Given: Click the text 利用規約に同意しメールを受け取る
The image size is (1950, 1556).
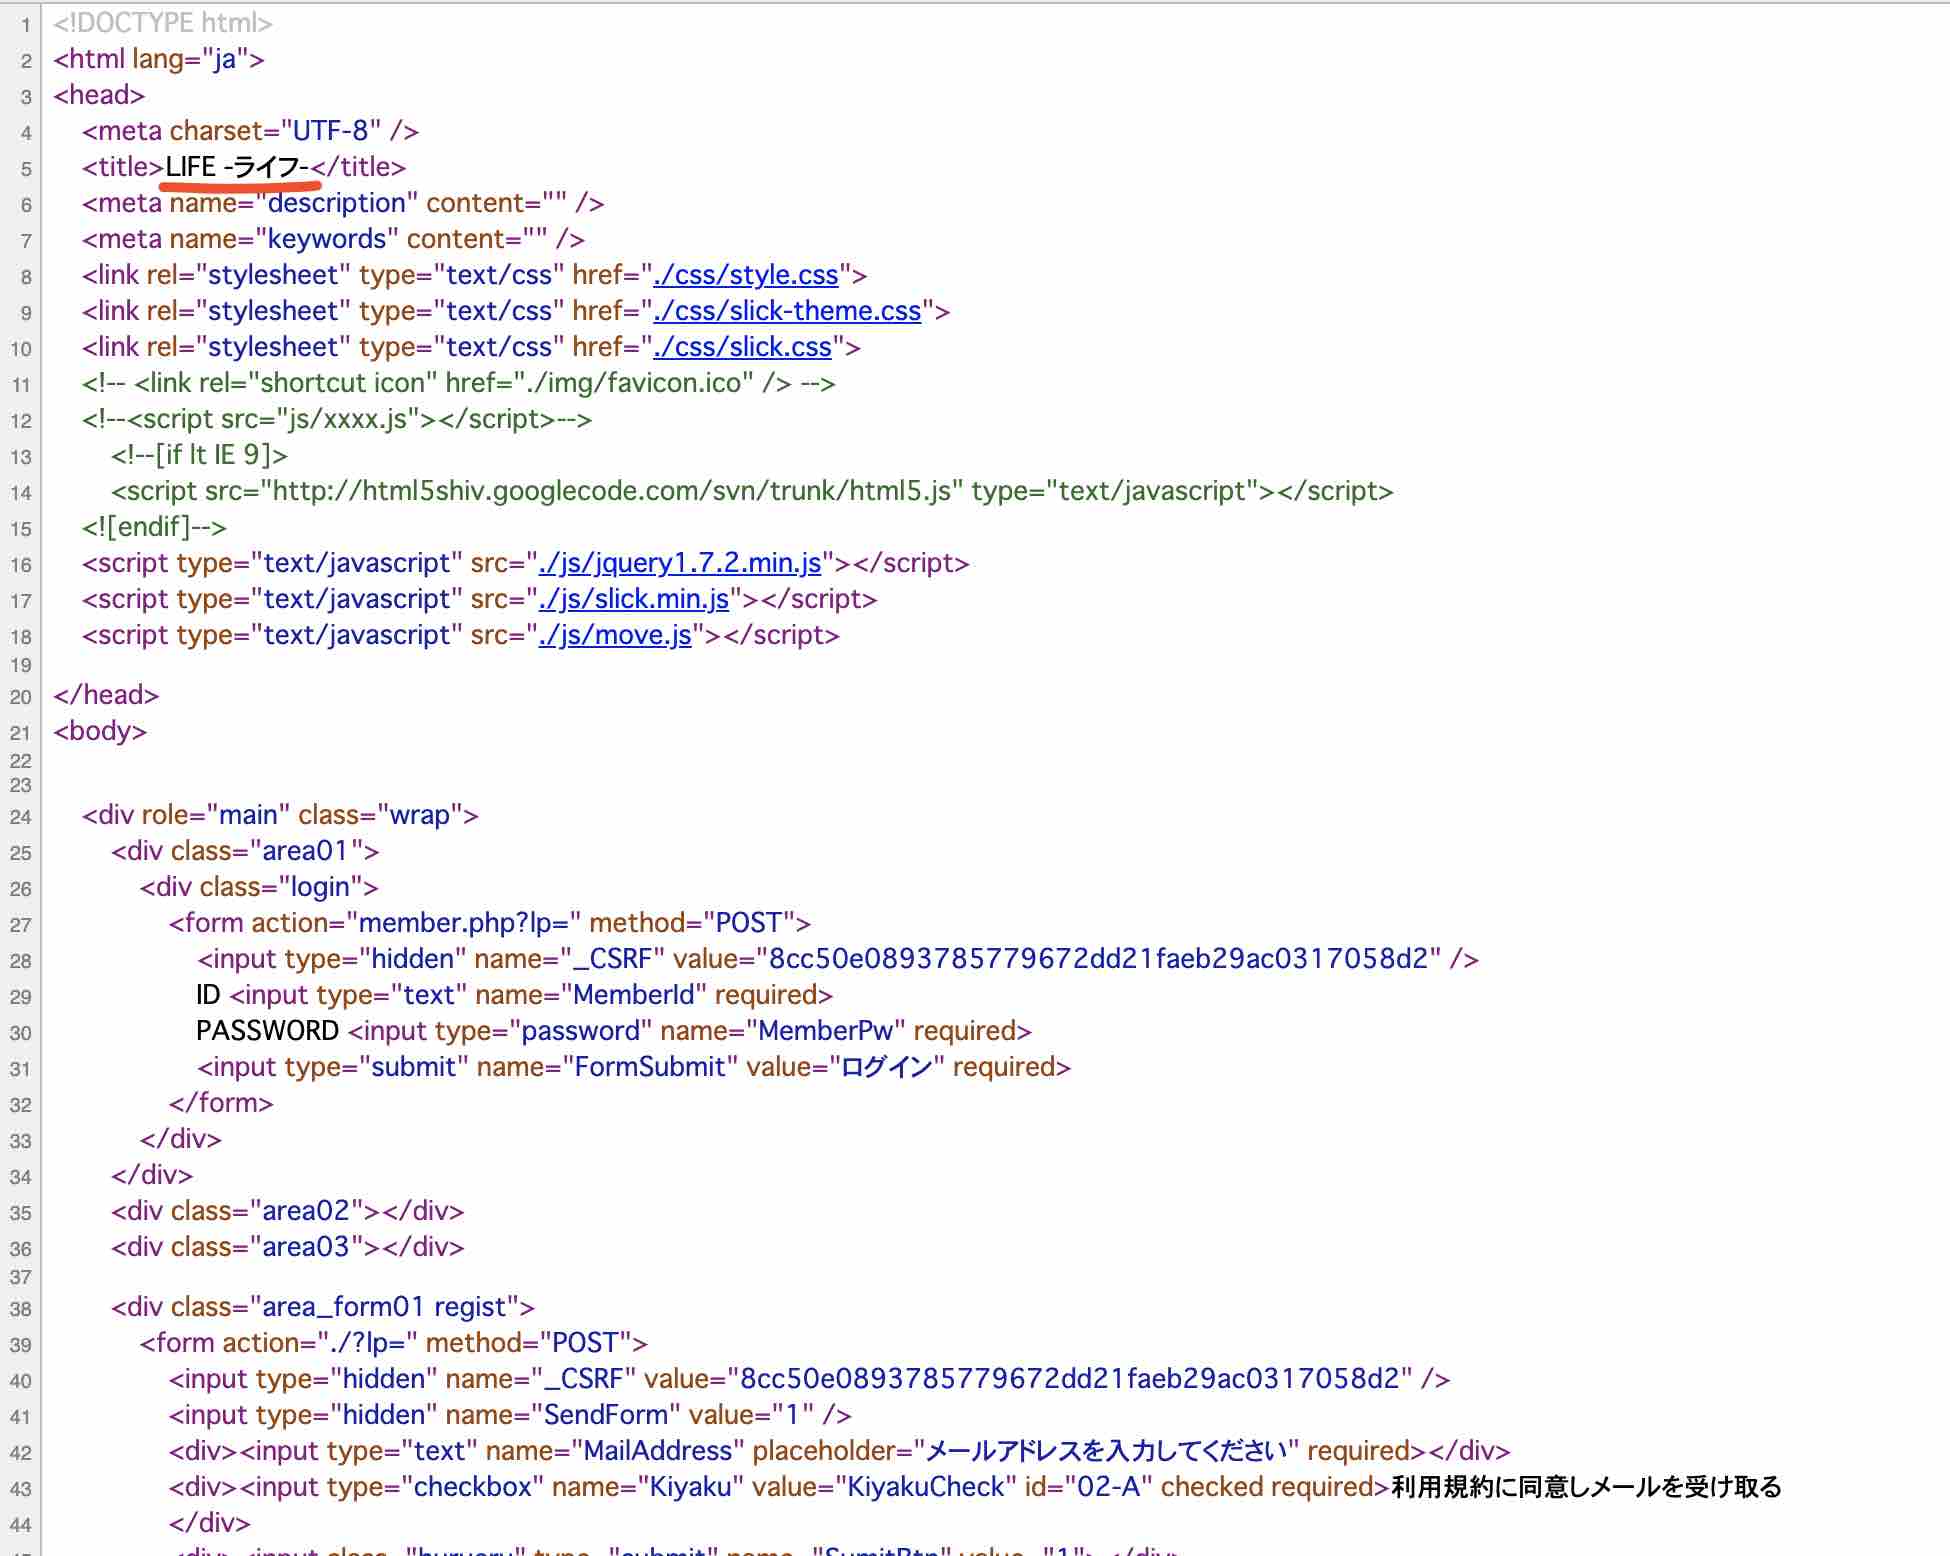Looking at the screenshot, I should tap(1586, 1487).
